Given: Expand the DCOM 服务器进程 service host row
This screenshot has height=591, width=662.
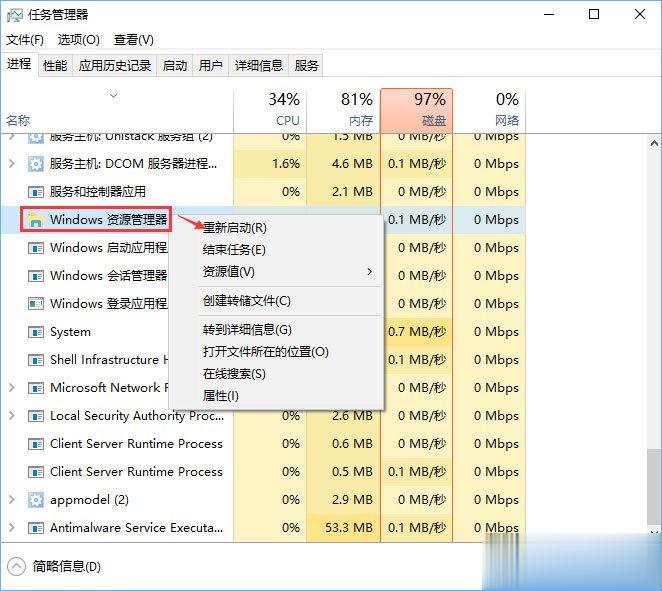Looking at the screenshot, I should coord(12,163).
